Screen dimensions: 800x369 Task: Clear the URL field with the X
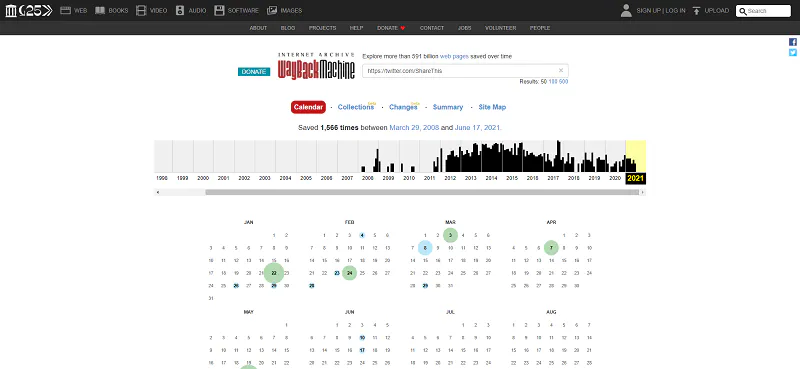pos(561,70)
